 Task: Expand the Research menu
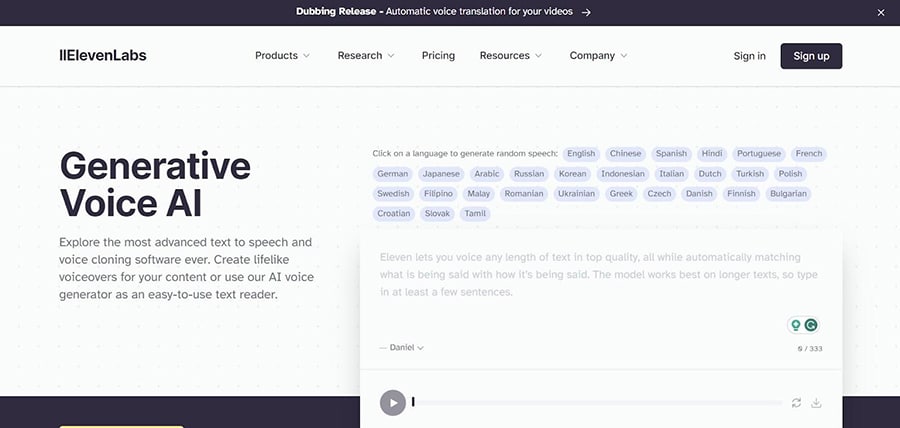(x=366, y=56)
